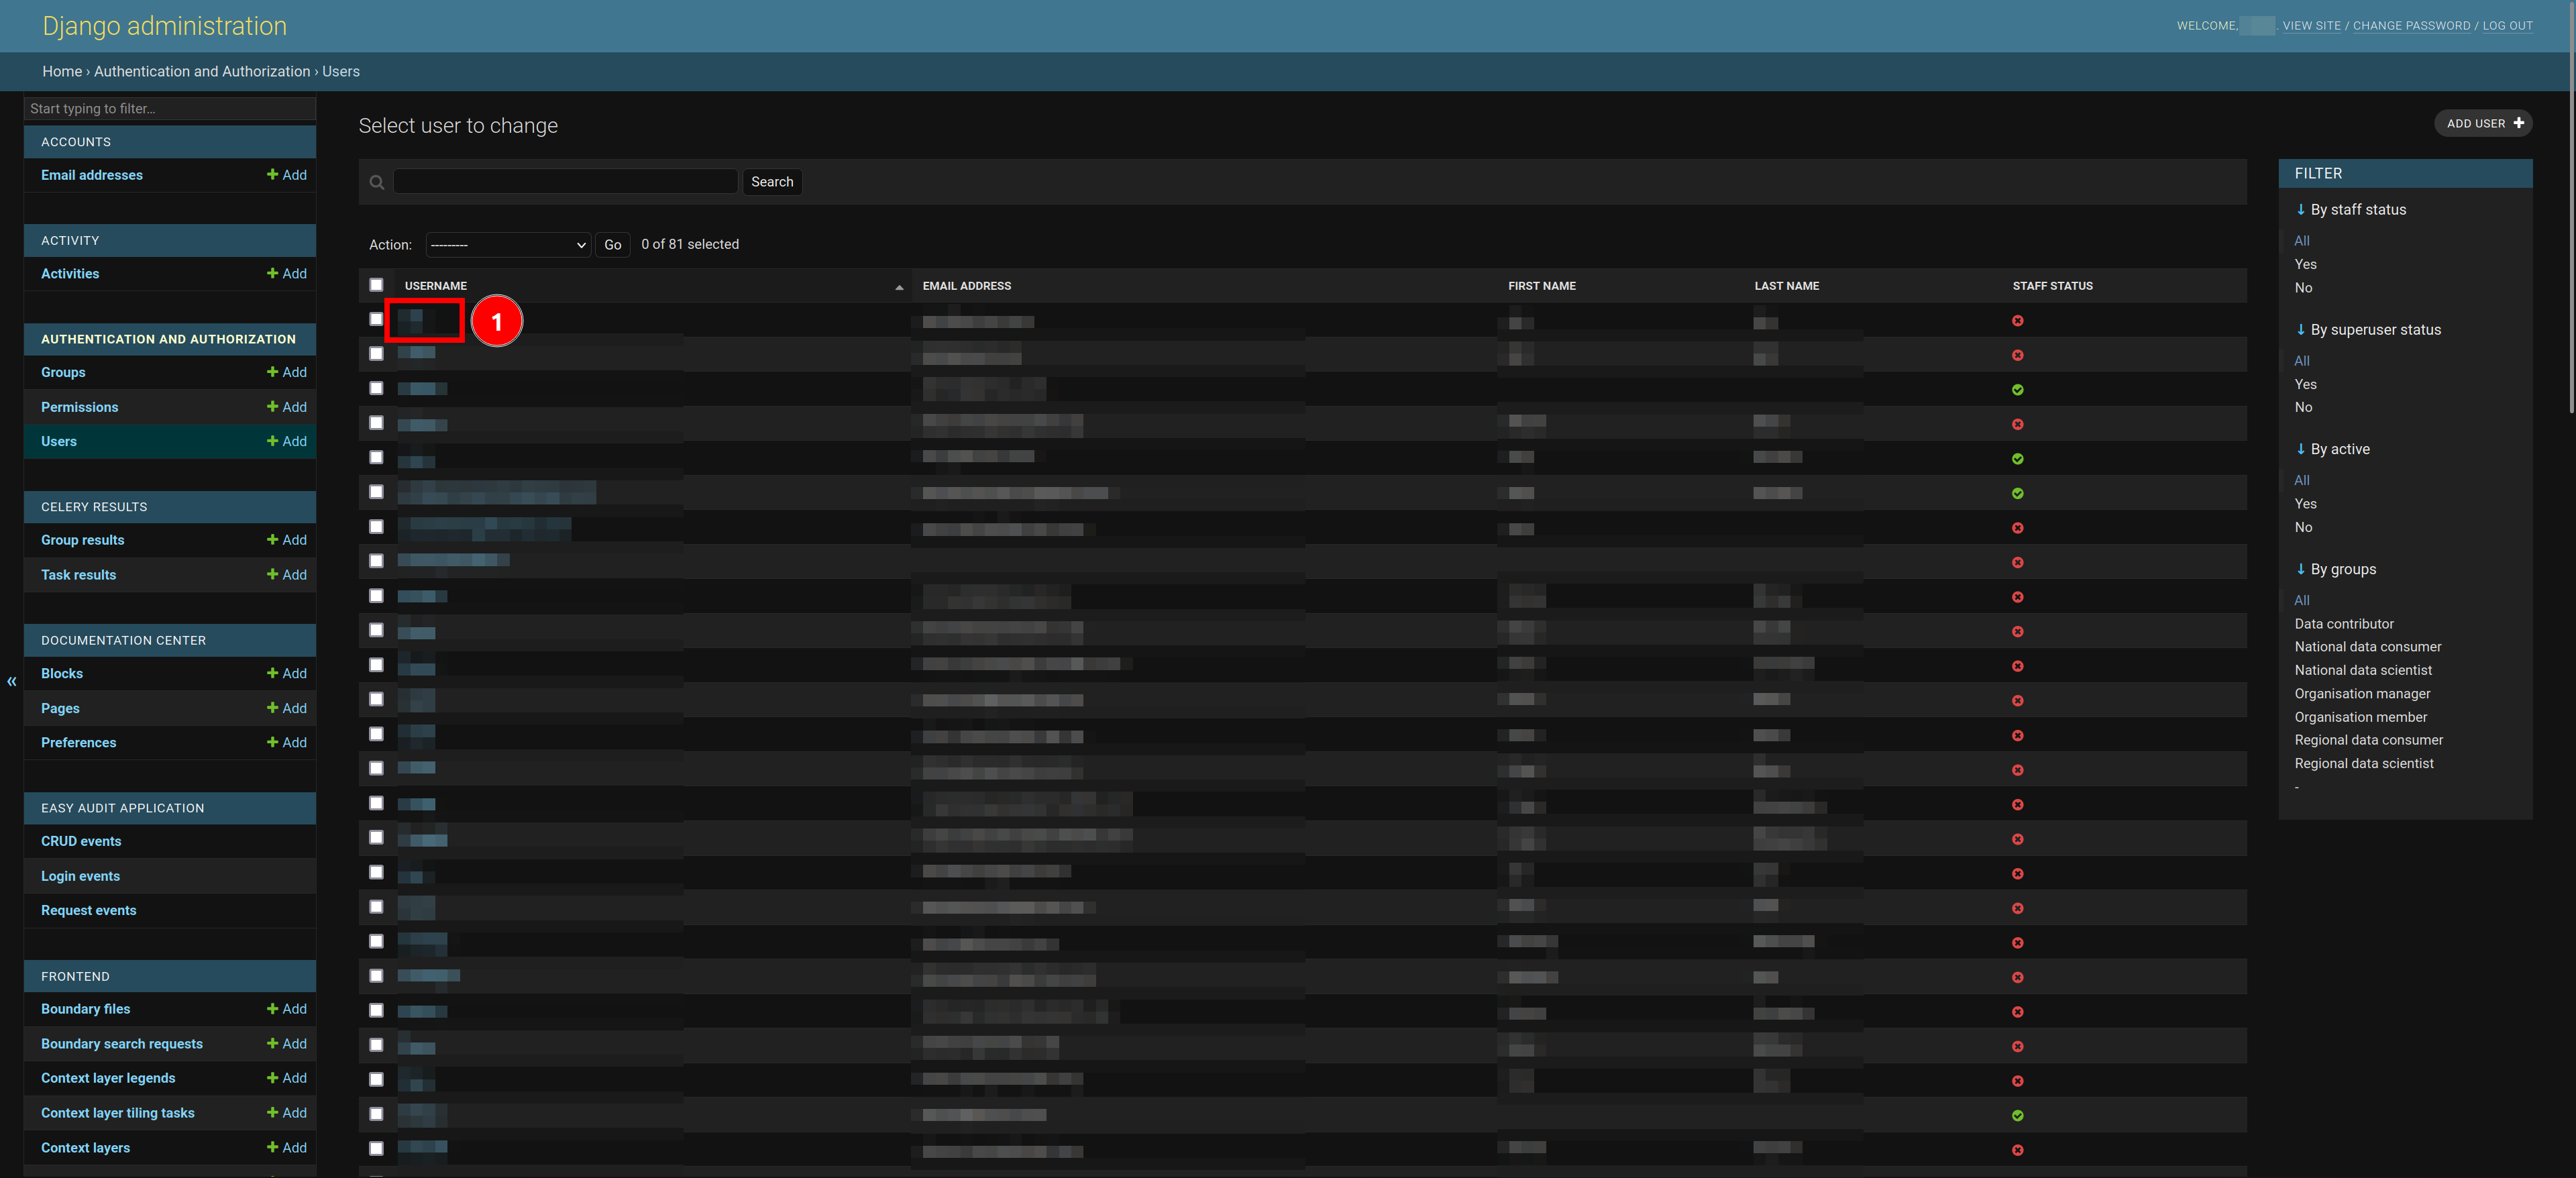The width and height of the screenshot is (2576, 1178).
Task: Open the Users section in sidebar
Action: pyautogui.click(x=58, y=440)
